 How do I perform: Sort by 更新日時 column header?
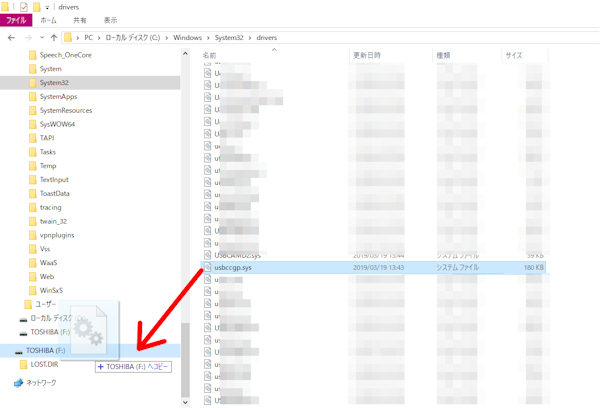tap(367, 55)
